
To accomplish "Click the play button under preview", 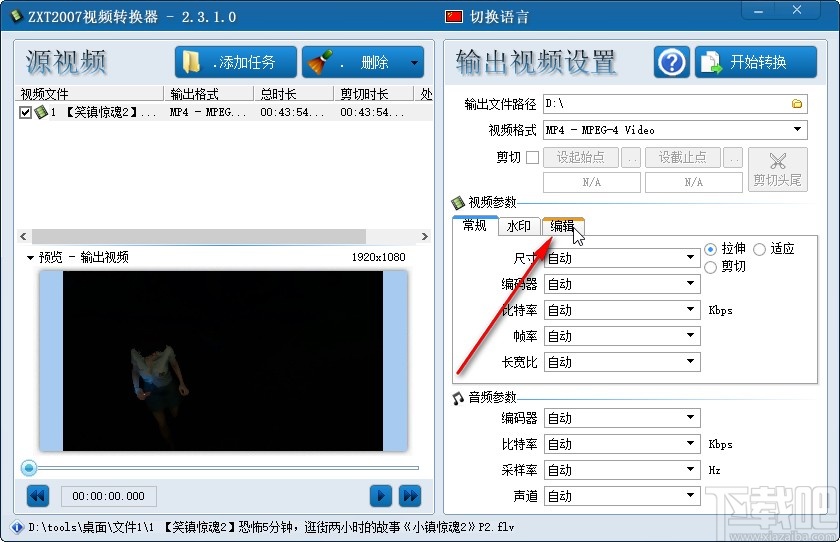I will point(380,496).
